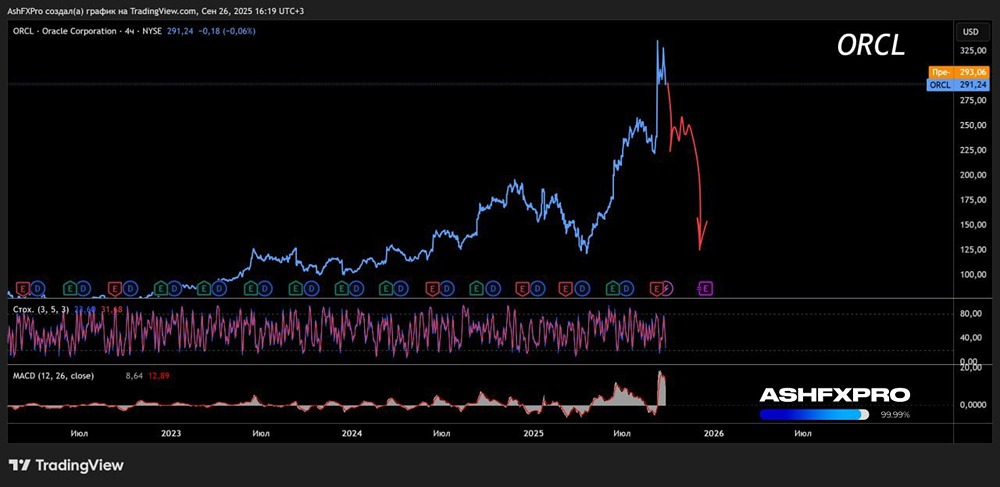This screenshot has width=1000, height=487.
Task: Click the lightning bolt event marker
Action: pos(666,289)
